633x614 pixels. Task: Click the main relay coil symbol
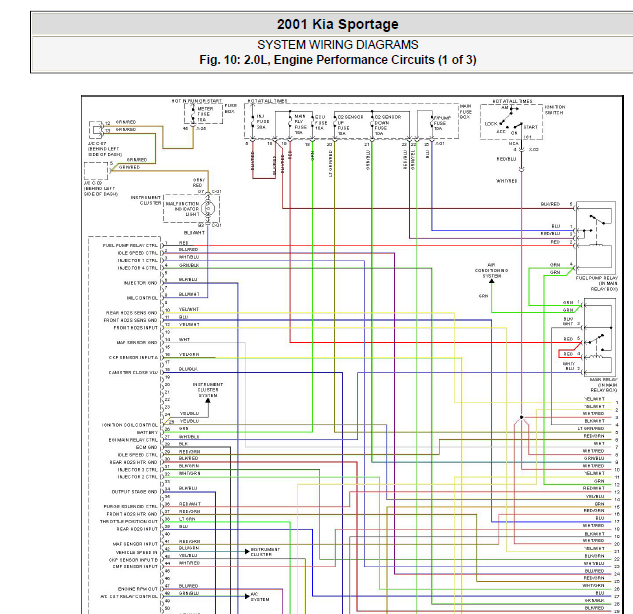[596, 356]
